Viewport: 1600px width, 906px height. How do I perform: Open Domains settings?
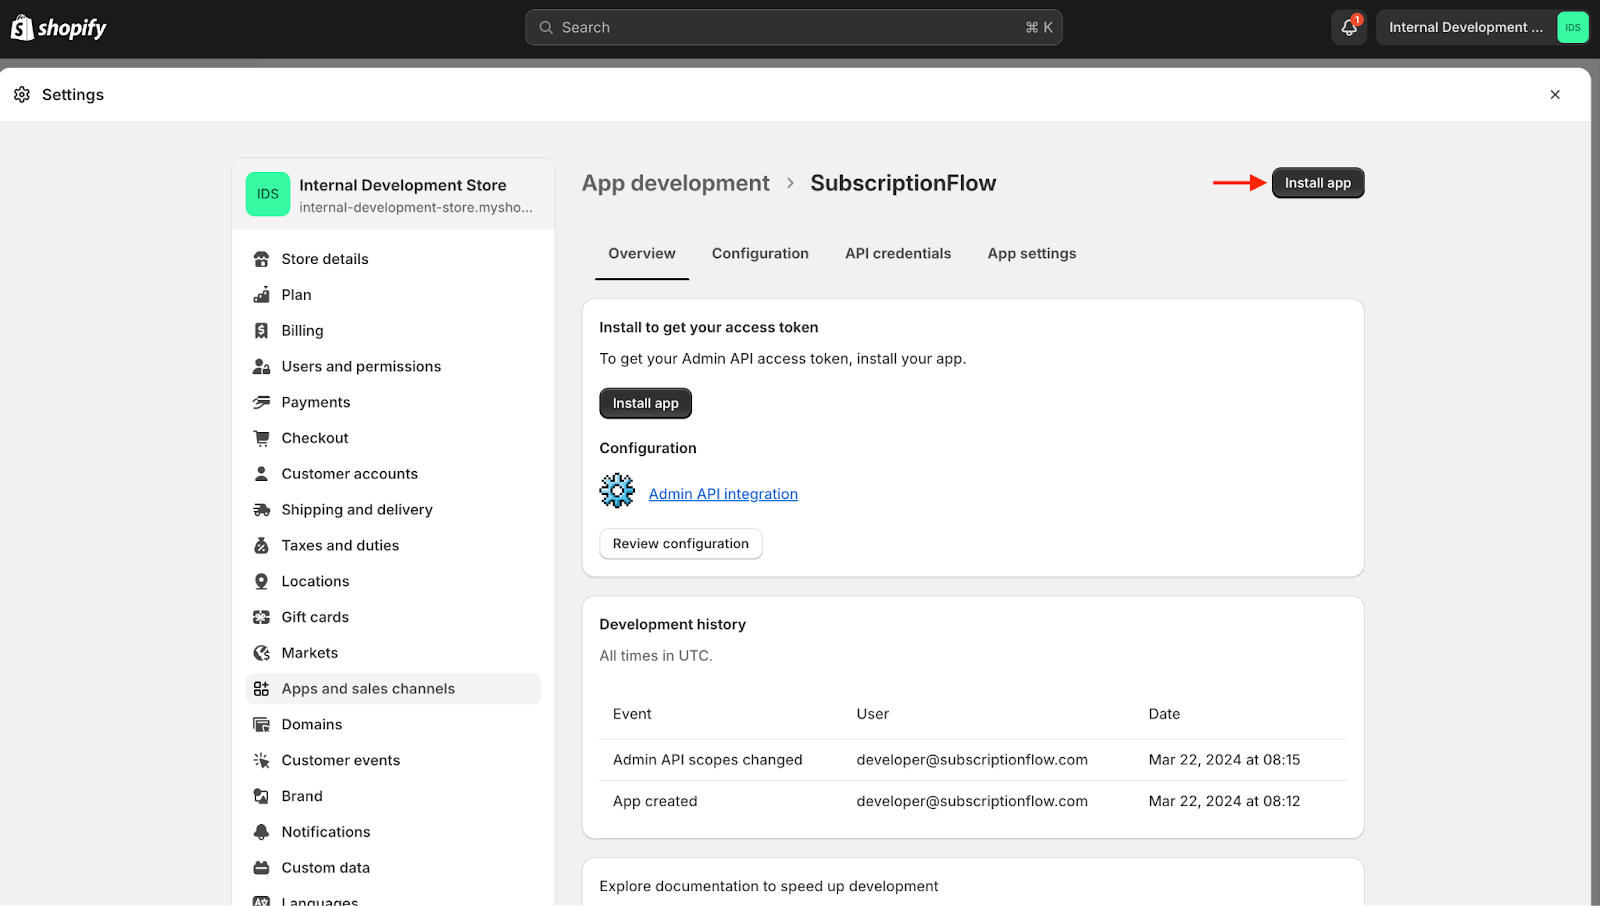[393, 725]
